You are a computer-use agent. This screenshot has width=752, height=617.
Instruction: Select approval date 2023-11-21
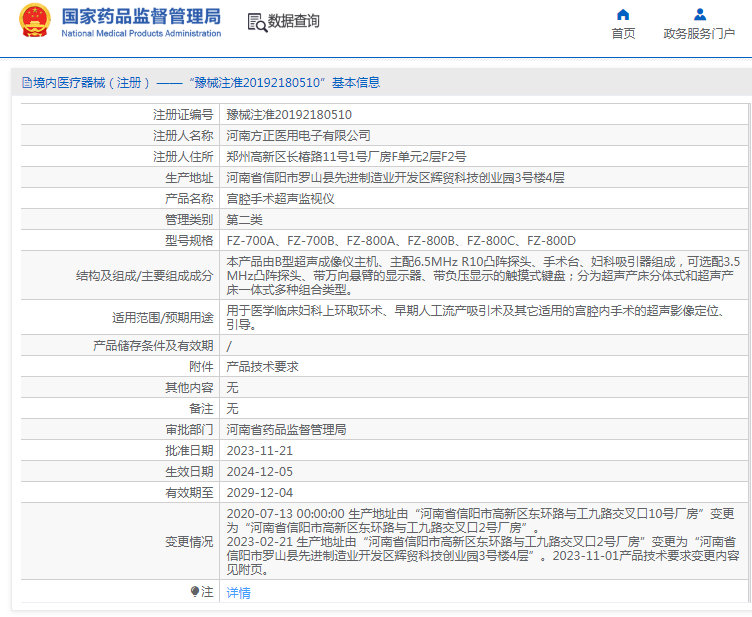[x=259, y=451]
